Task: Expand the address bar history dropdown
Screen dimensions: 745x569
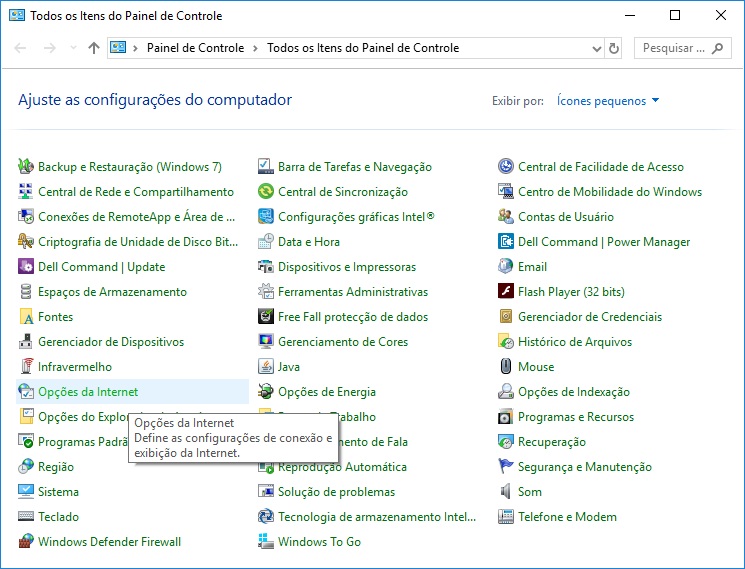Action: click(597, 48)
